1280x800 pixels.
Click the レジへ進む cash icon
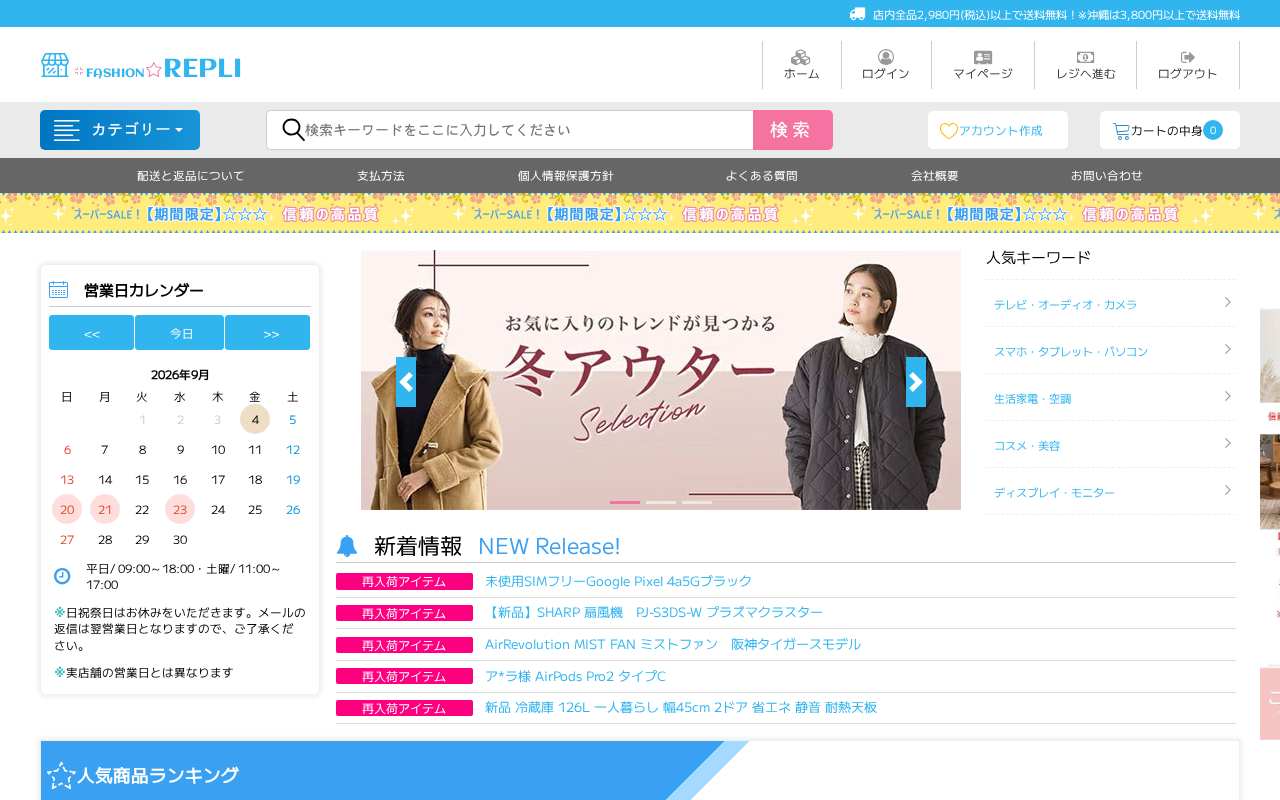tap(1085, 58)
